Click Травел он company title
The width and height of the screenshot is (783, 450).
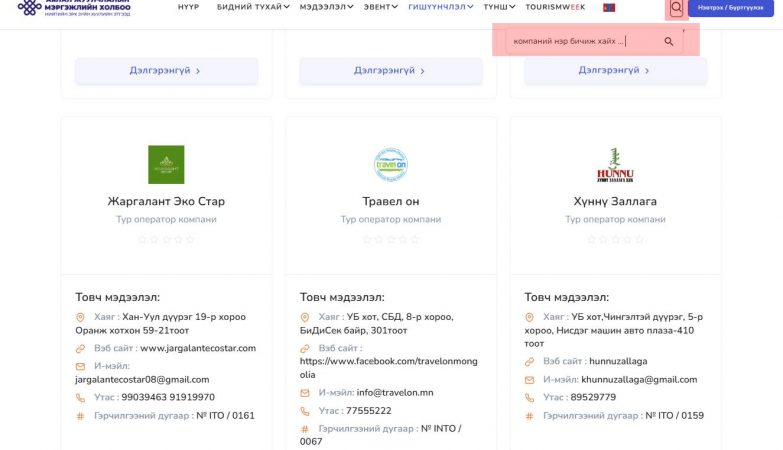(391, 201)
